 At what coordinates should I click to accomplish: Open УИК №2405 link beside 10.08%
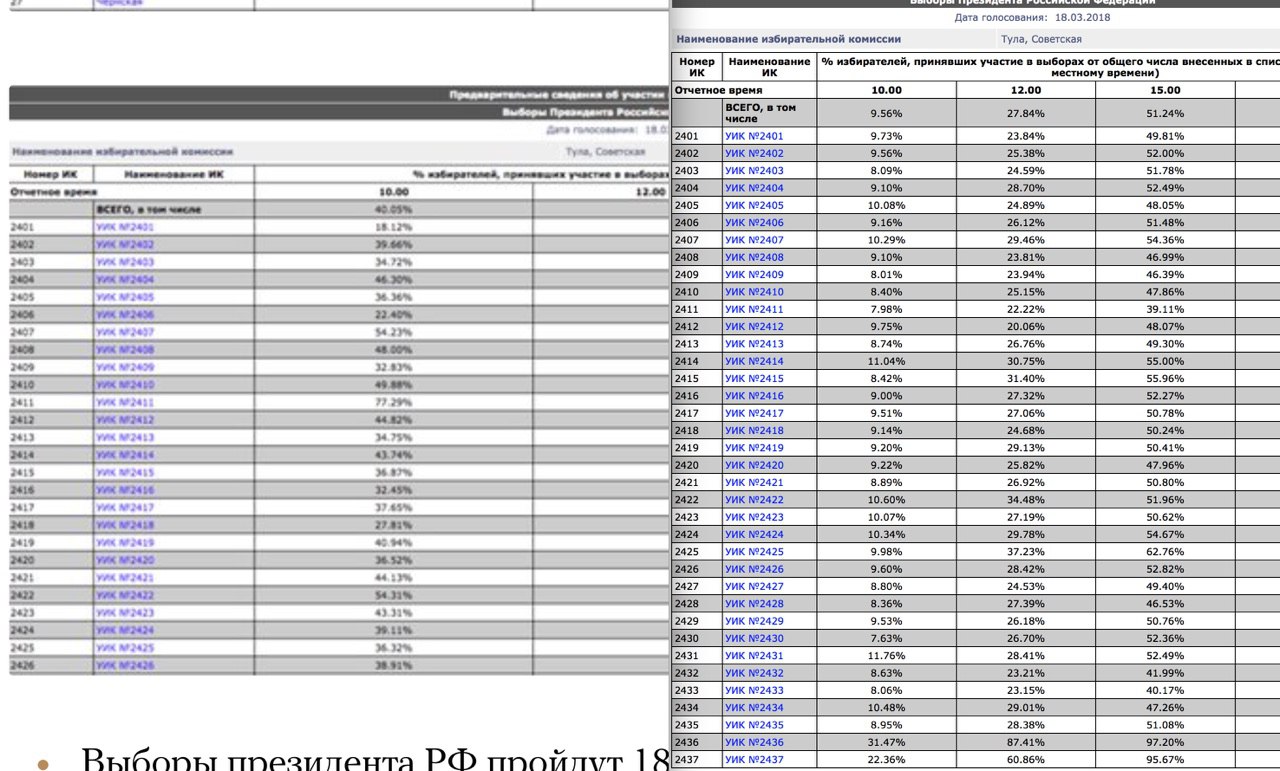pyautogui.click(x=754, y=205)
